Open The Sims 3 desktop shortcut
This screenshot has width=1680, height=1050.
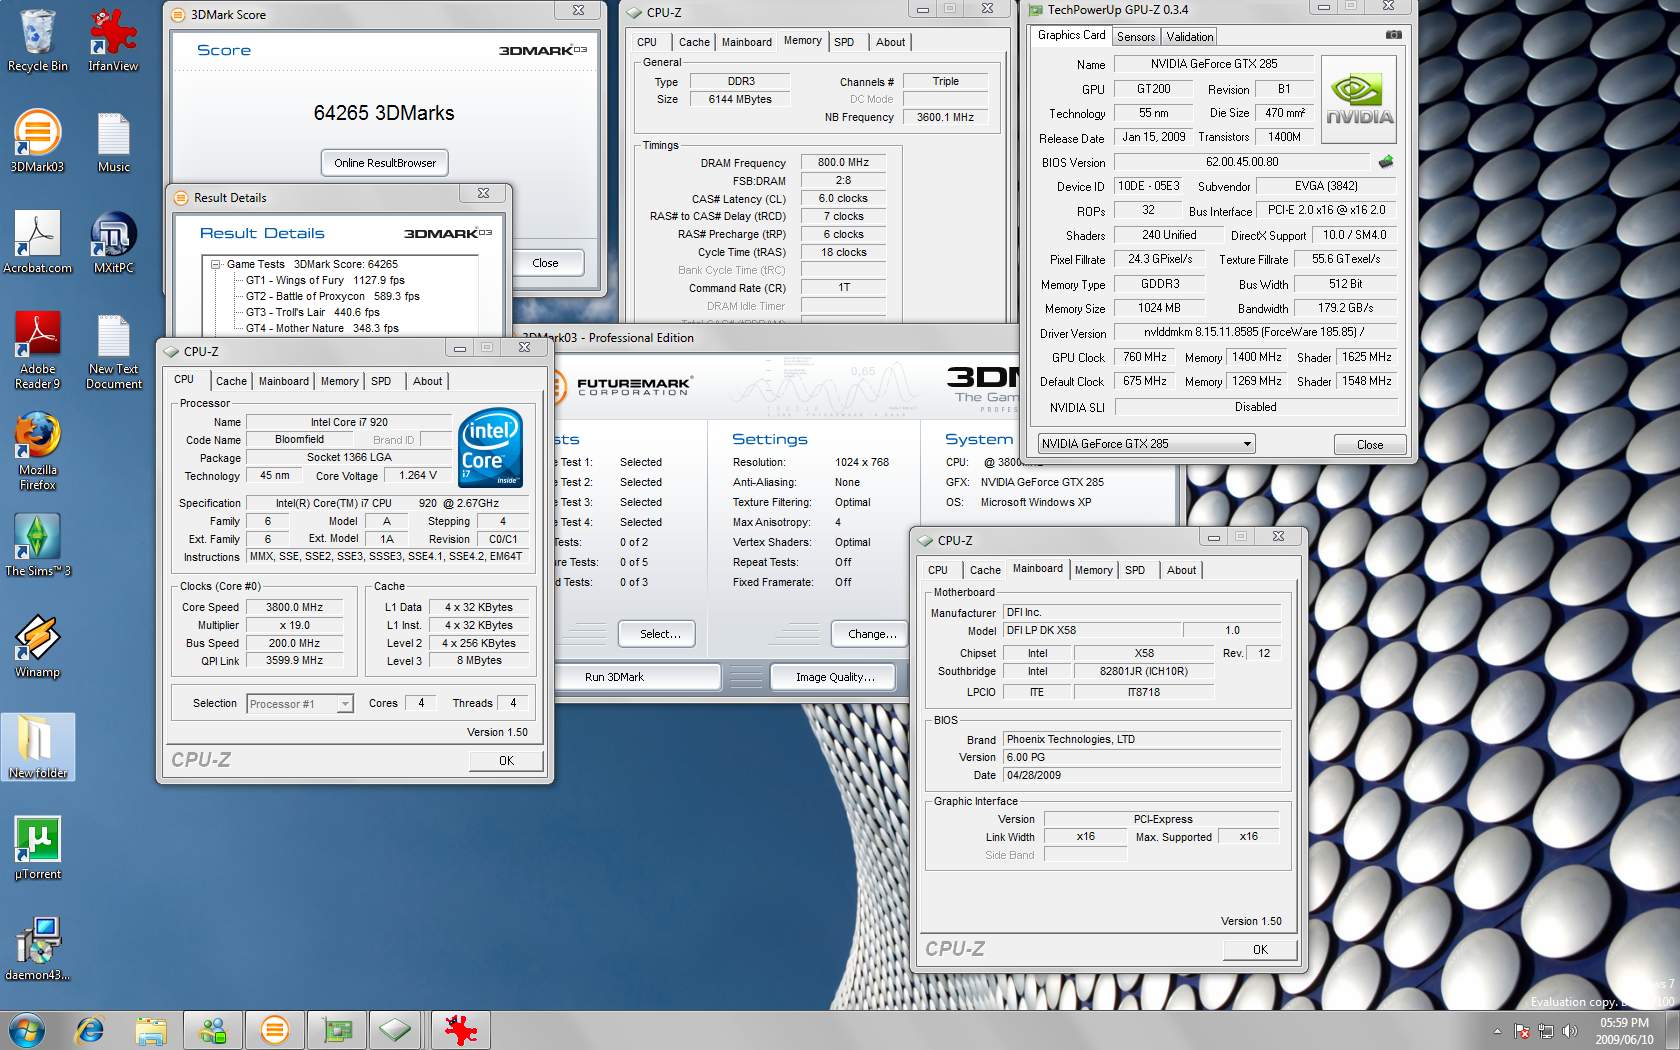[38, 545]
